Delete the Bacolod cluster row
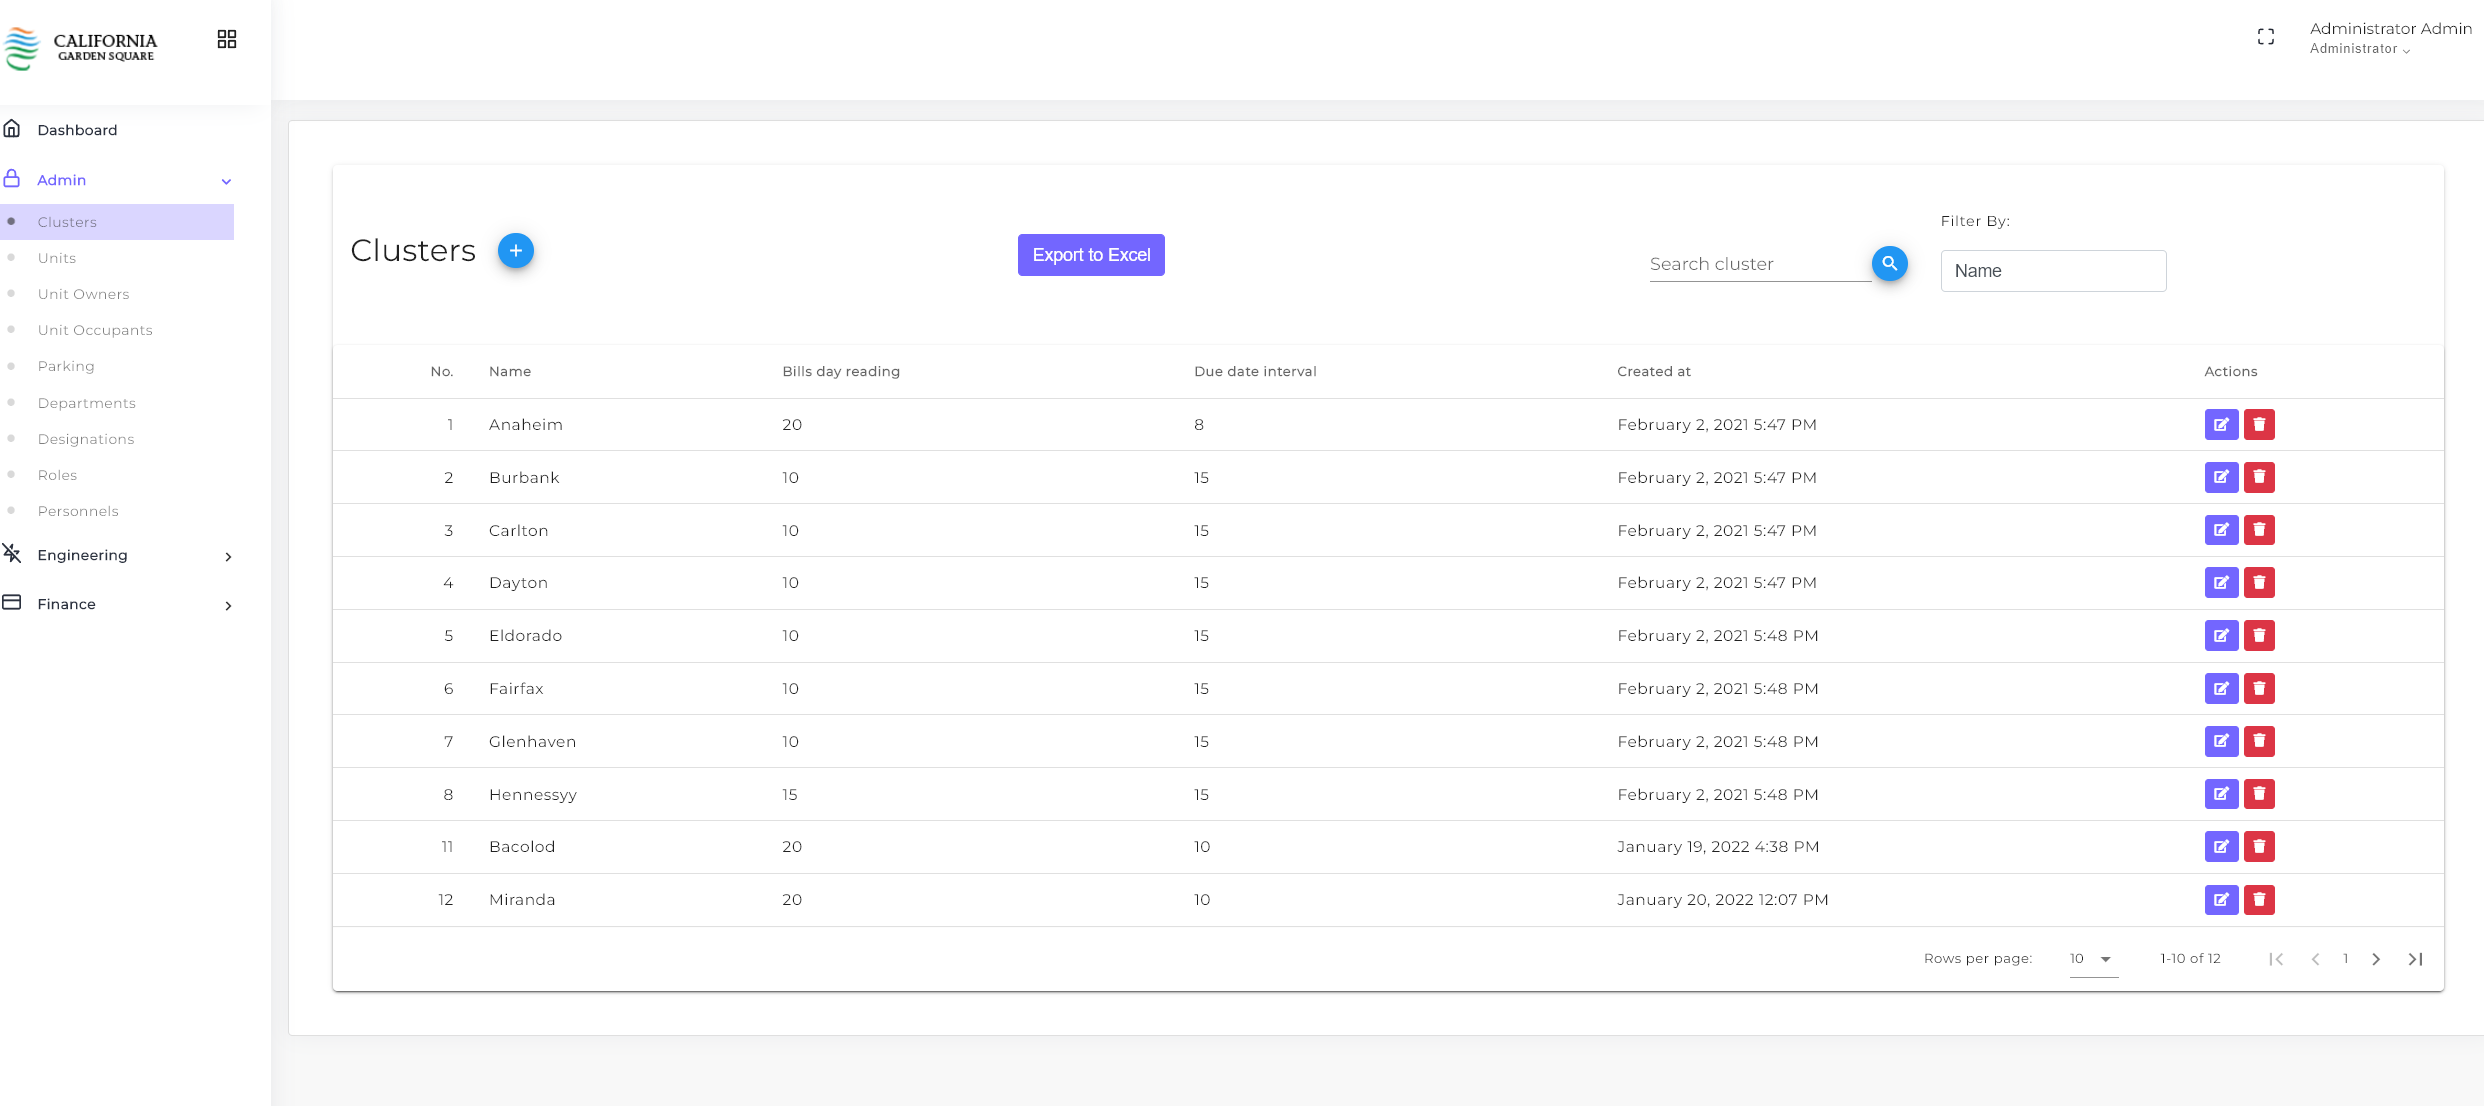 [2259, 847]
